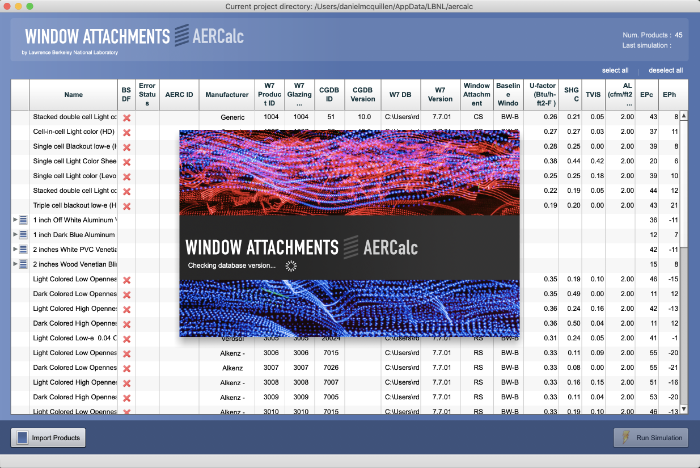Screen dimensions: 700x468
Task: Click the BSDF column header
Action: (x=126, y=95)
